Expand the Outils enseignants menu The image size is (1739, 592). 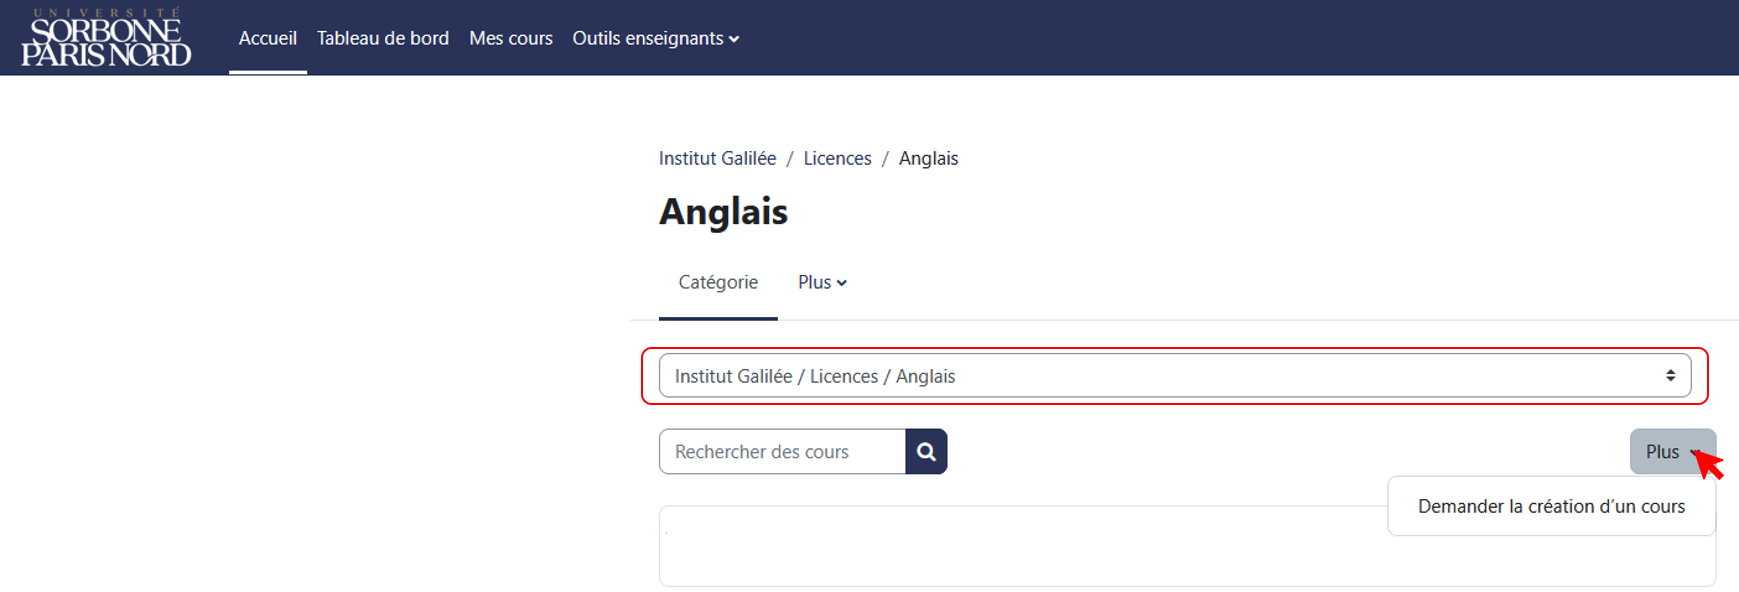[x=655, y=38]
